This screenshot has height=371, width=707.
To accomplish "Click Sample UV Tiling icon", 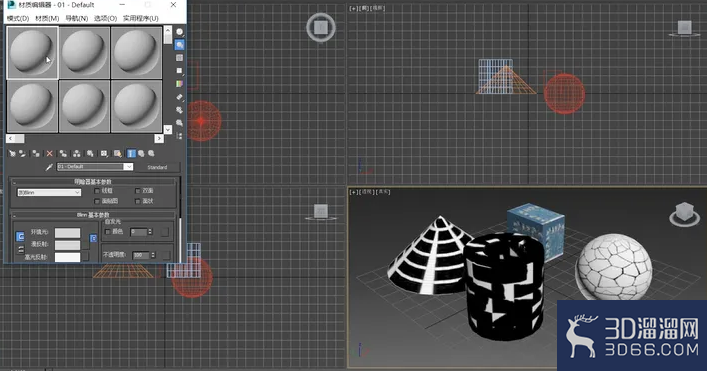I will coord(179,71).
